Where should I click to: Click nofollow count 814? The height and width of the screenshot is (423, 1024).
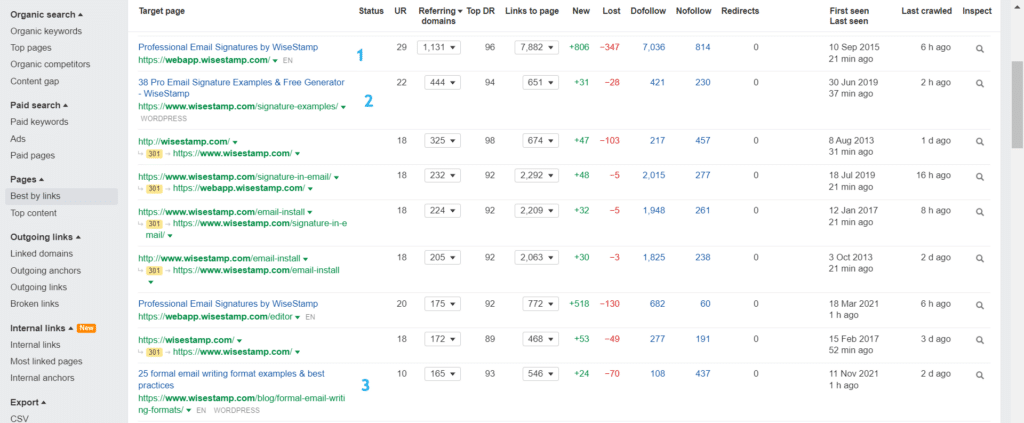[x=703, y=47]
